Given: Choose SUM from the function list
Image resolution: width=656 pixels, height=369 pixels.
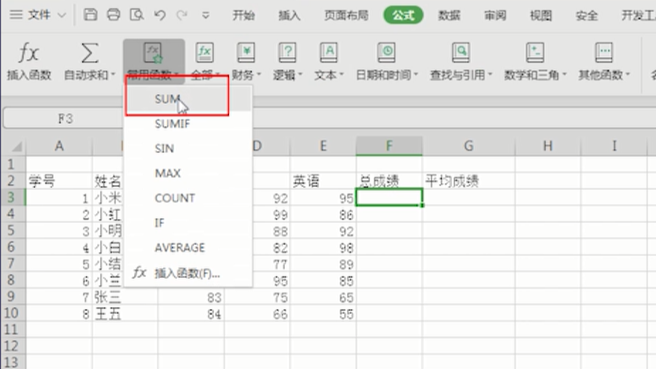Looking at the screenshot, I should click(x=188, y=99).
